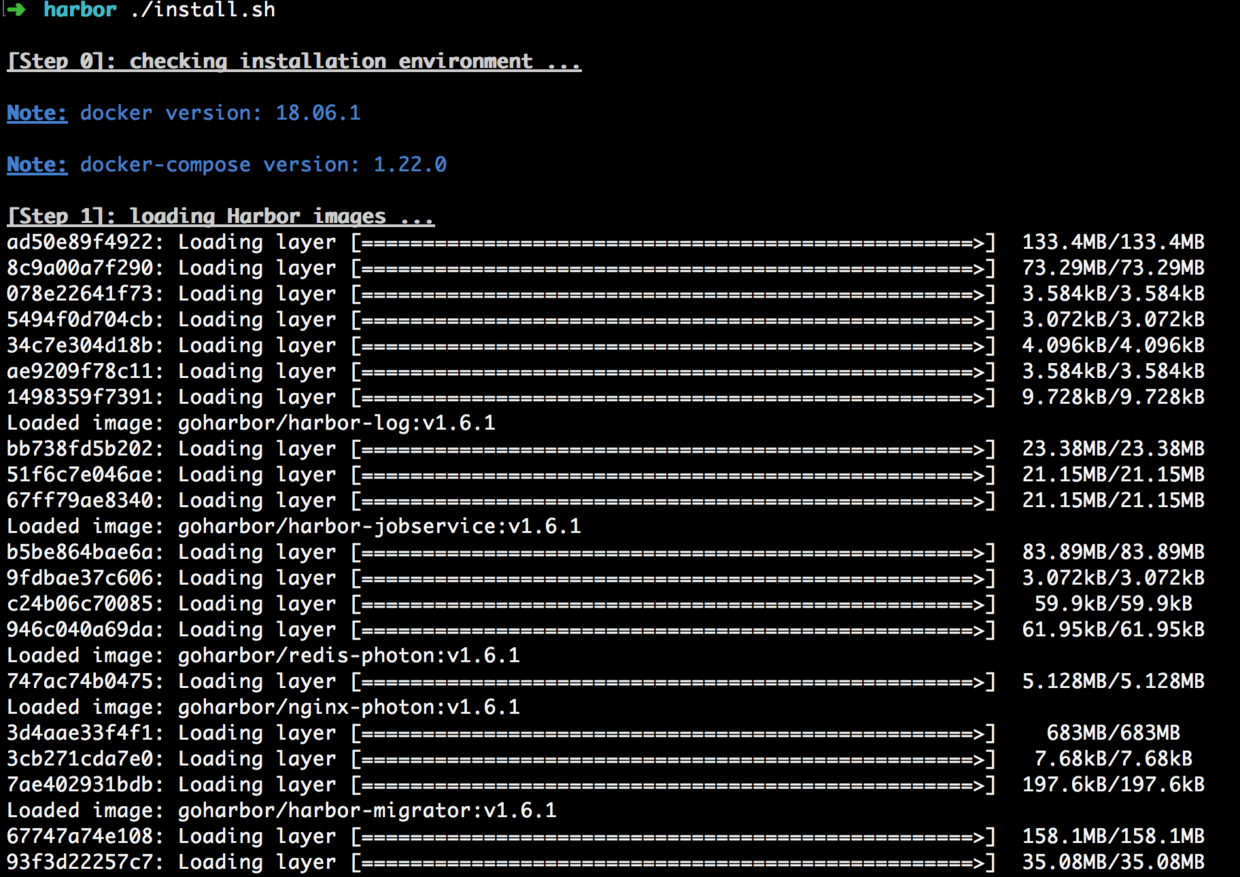The image size is (1240, 877).
Task: Click 'Loaded image: goharbor/nginx-photon:v1.6.1' line
Action: (x=263, y=707)
